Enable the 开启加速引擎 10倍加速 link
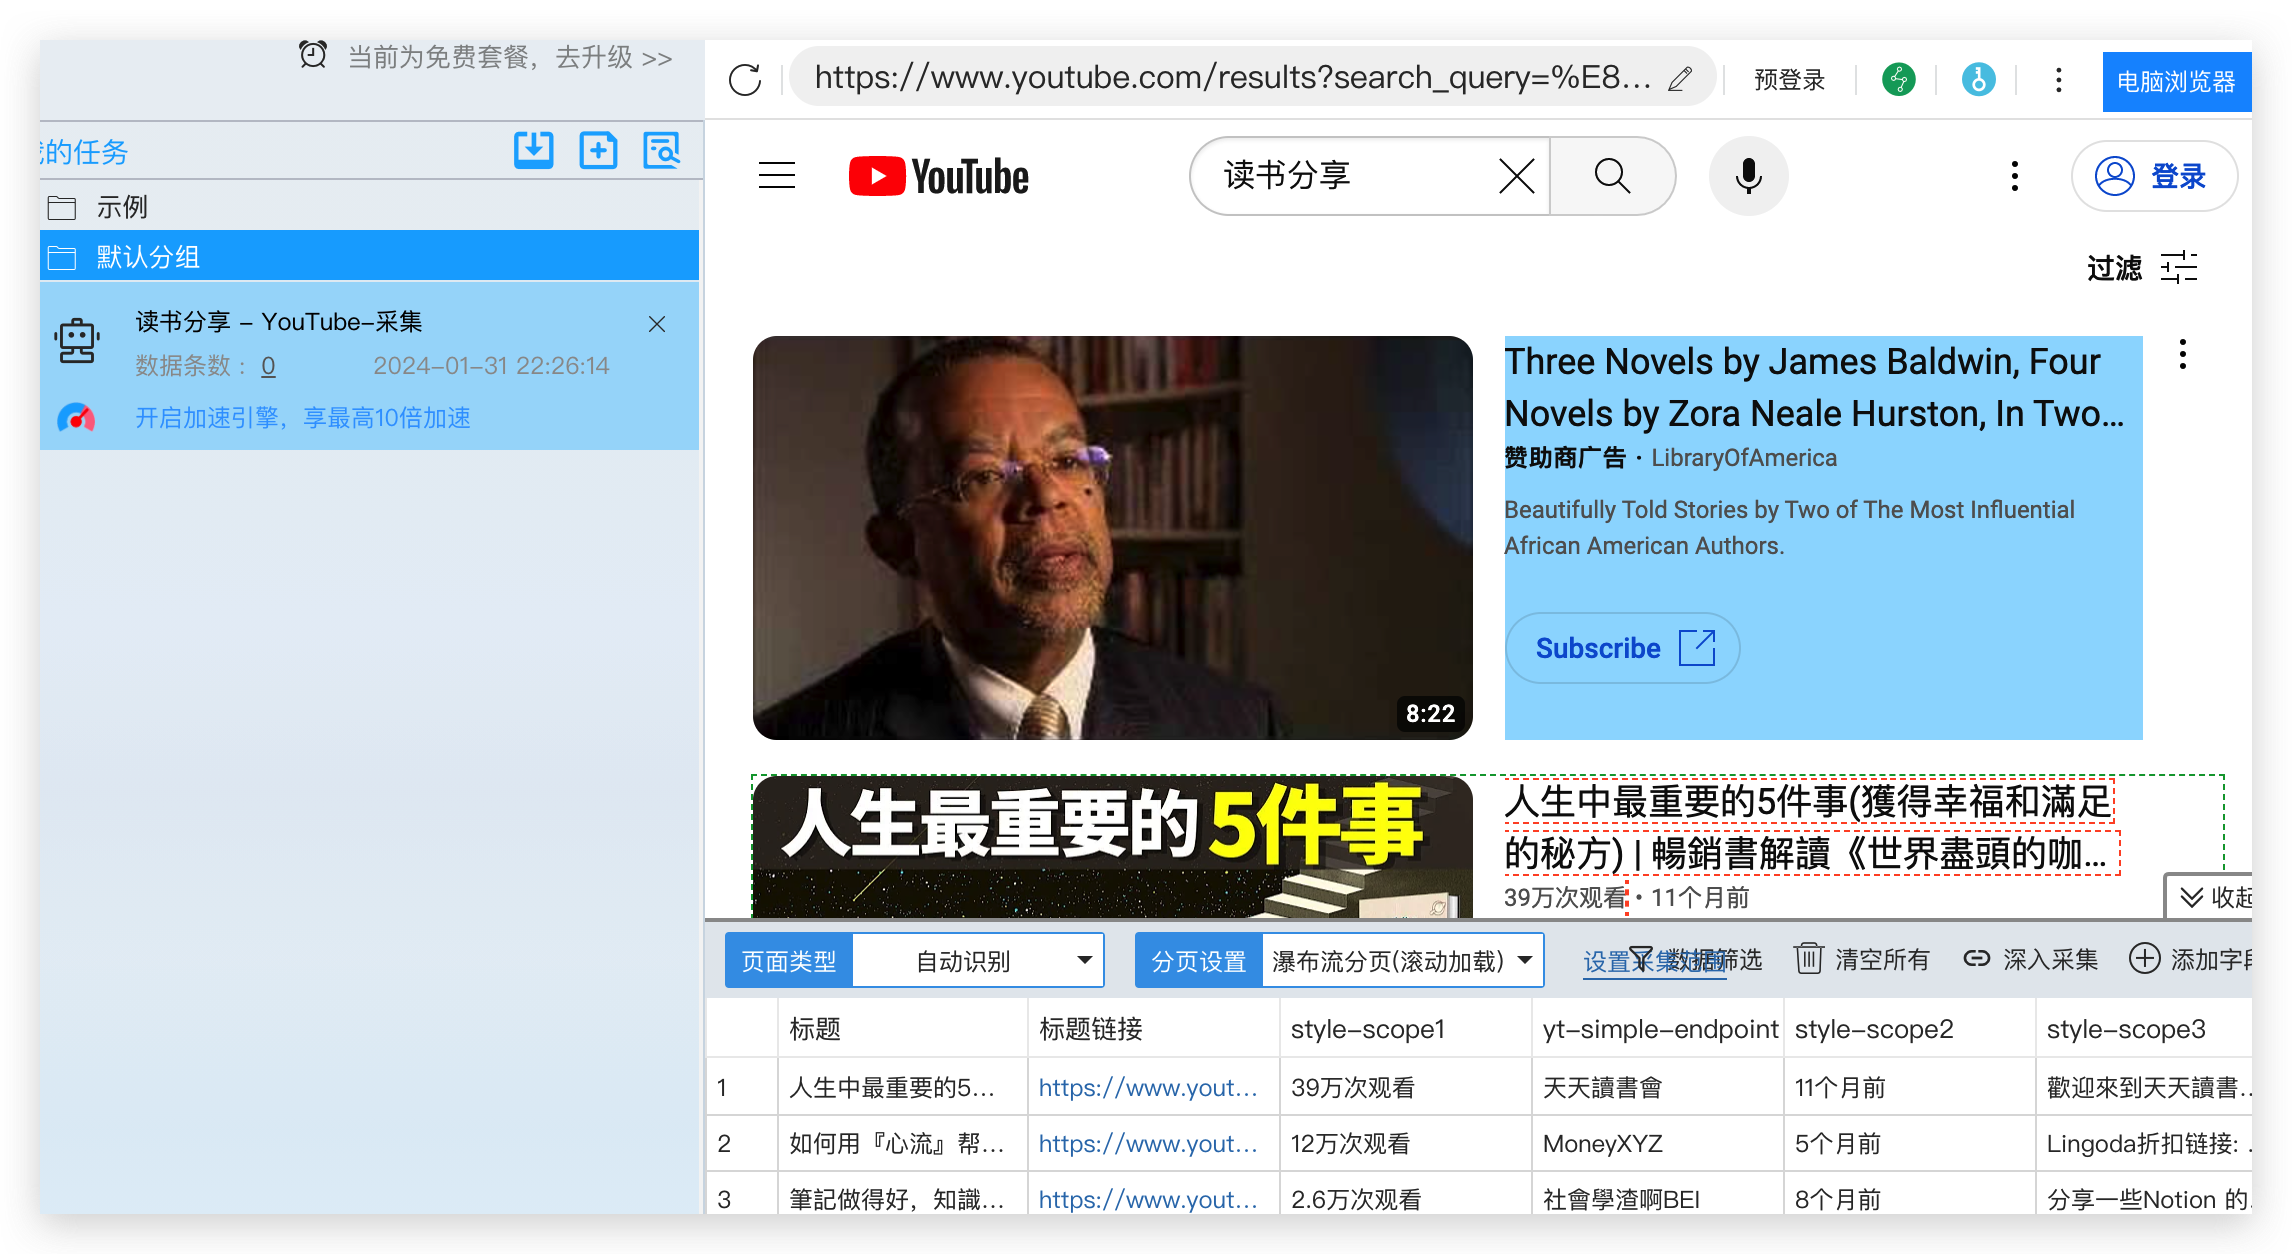The image size is (2292, 1254). coord(303,418)
